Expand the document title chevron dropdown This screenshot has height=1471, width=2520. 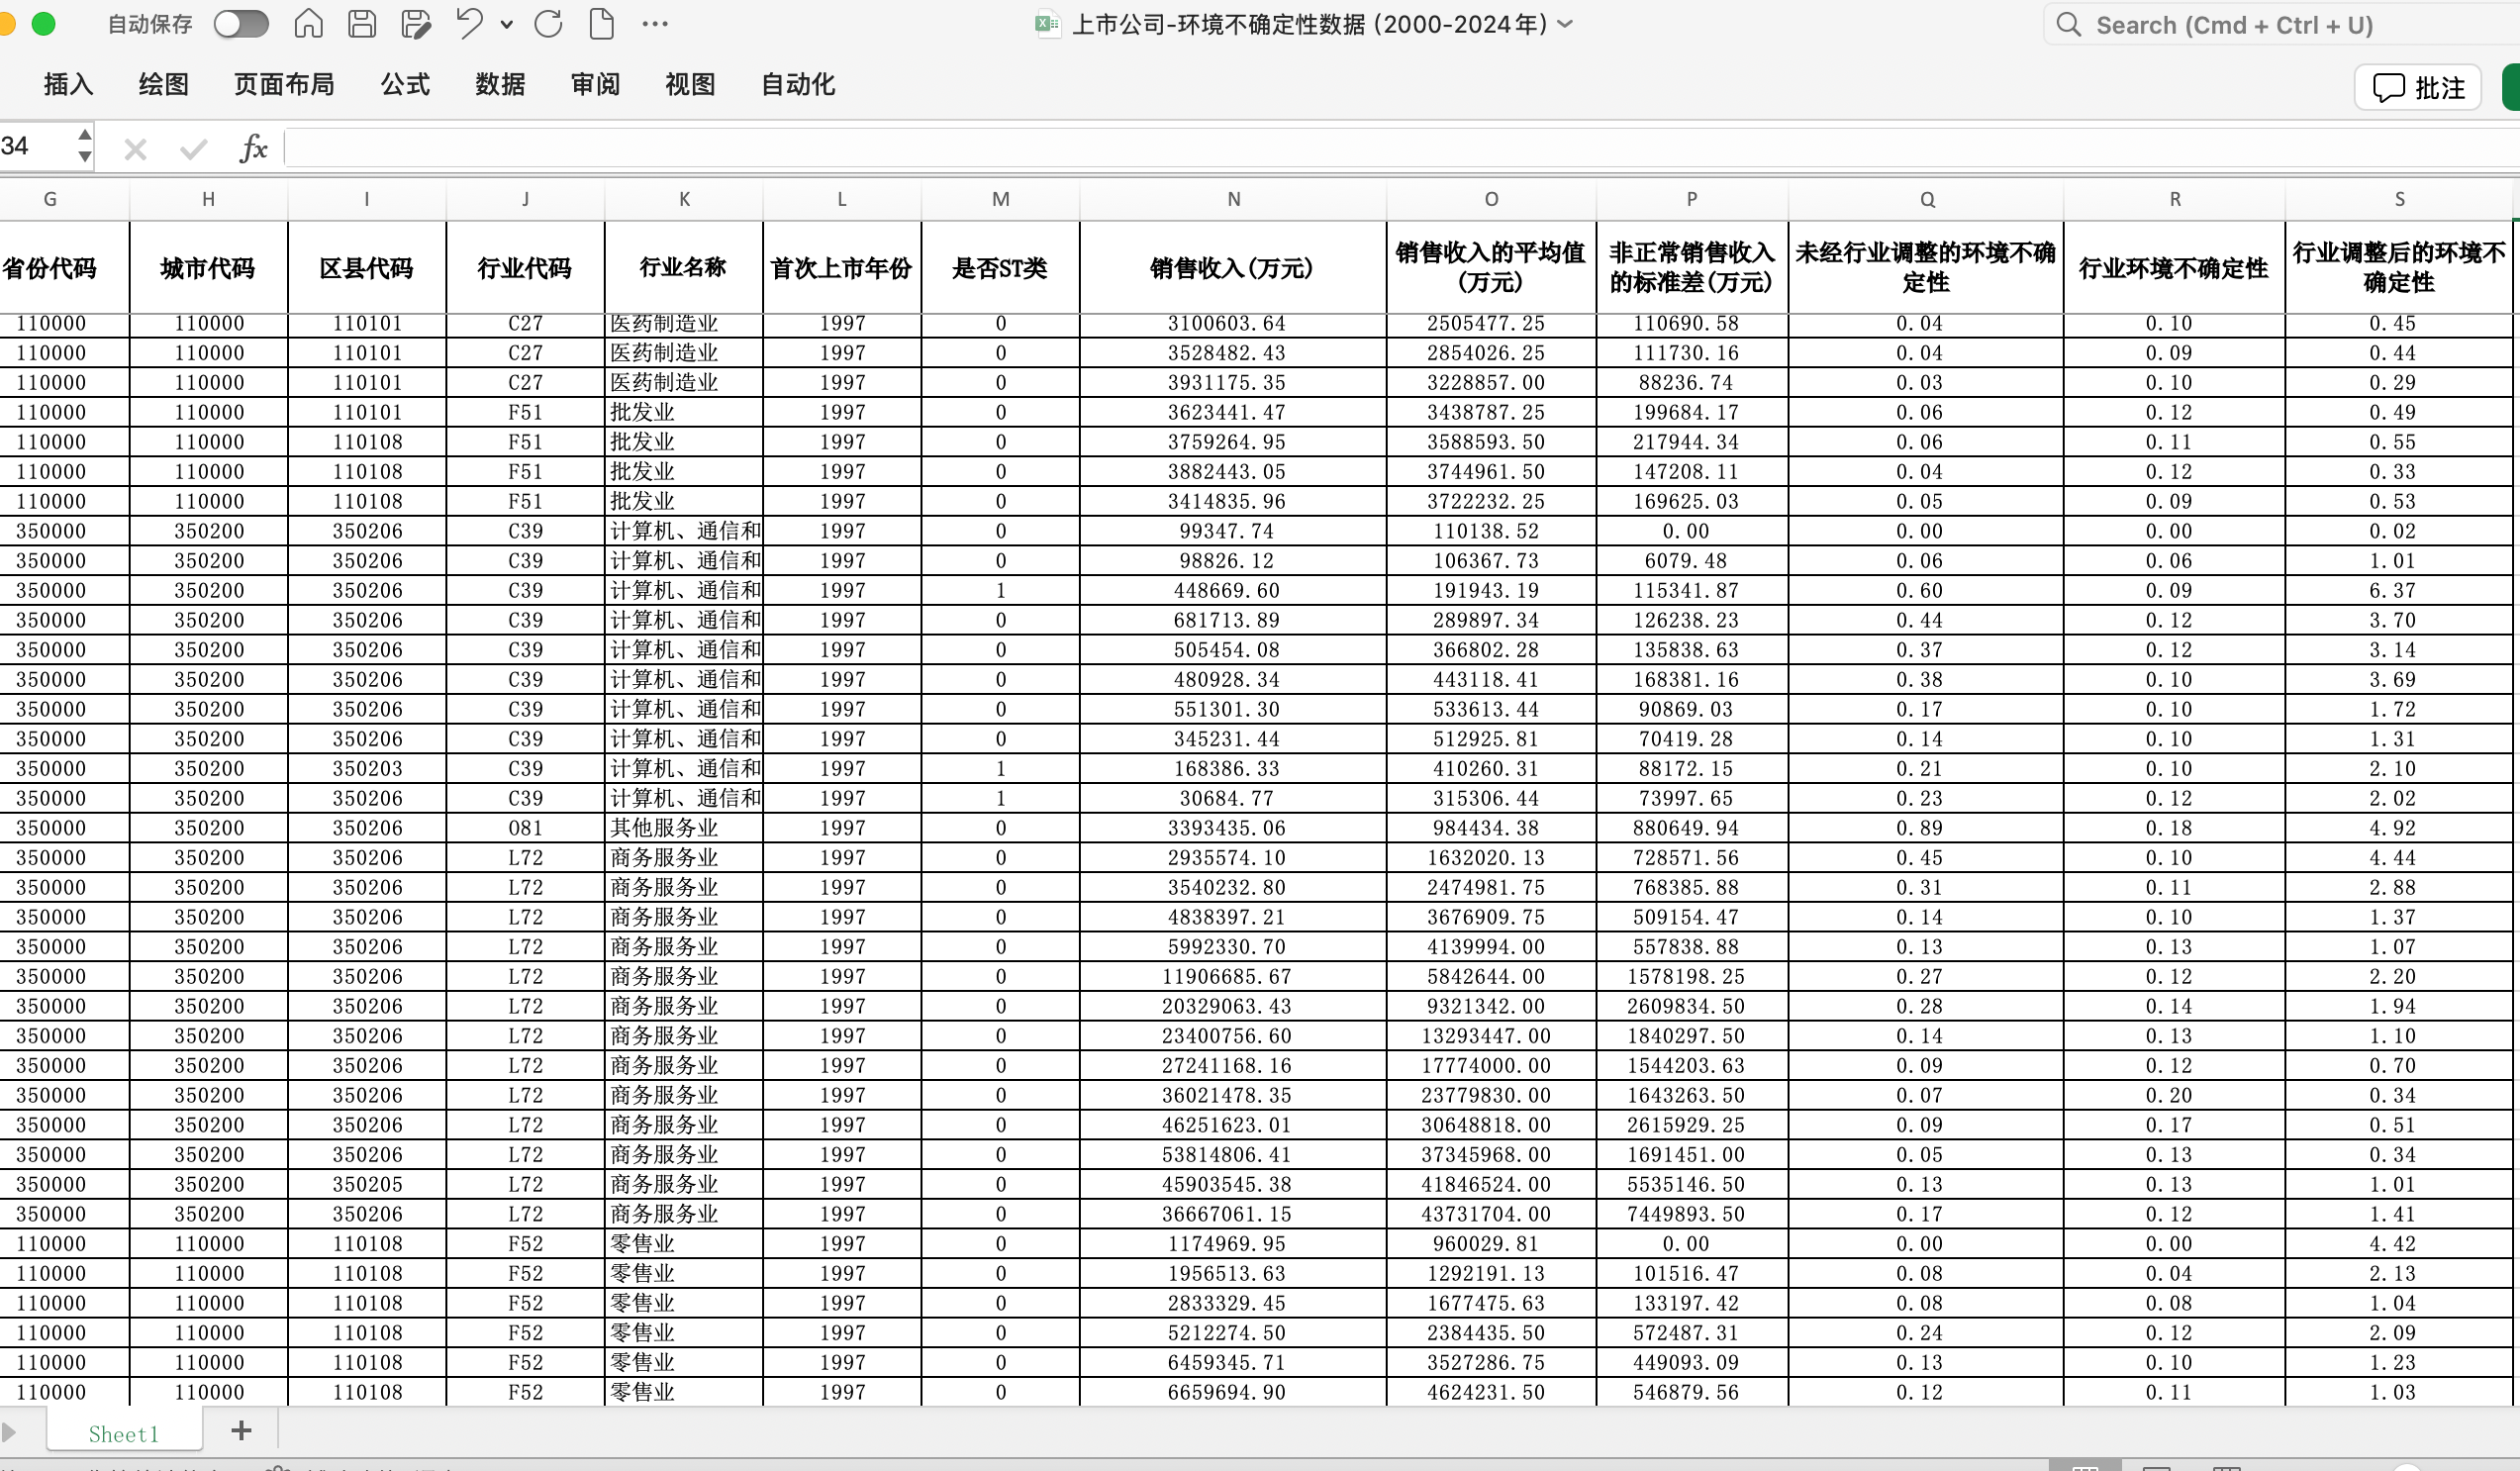pyautogui.click(x=1565, y=23)
